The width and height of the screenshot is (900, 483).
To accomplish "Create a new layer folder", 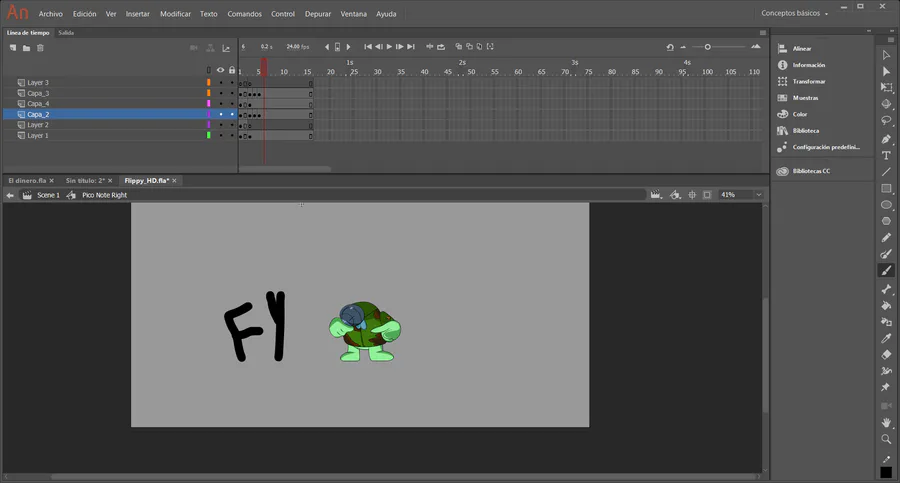I will pyautogui.click(x=26, y=48).
